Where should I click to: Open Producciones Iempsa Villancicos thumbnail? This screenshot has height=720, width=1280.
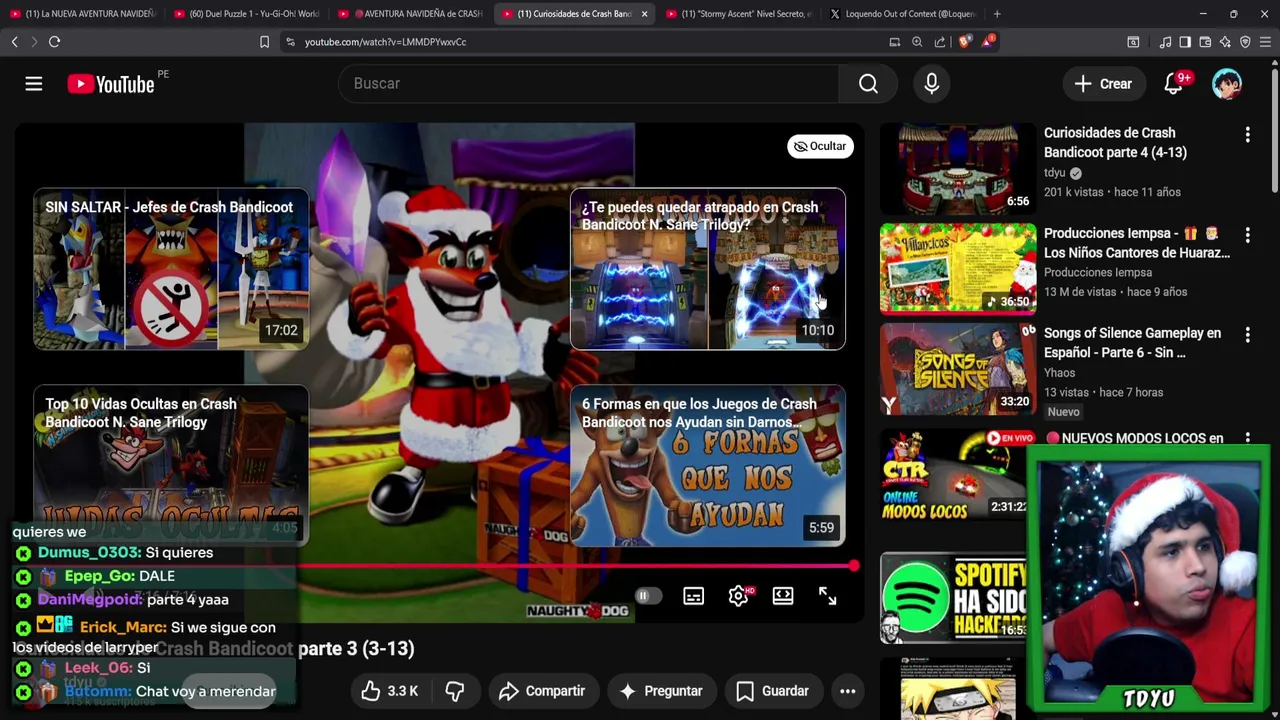point(958,268)
